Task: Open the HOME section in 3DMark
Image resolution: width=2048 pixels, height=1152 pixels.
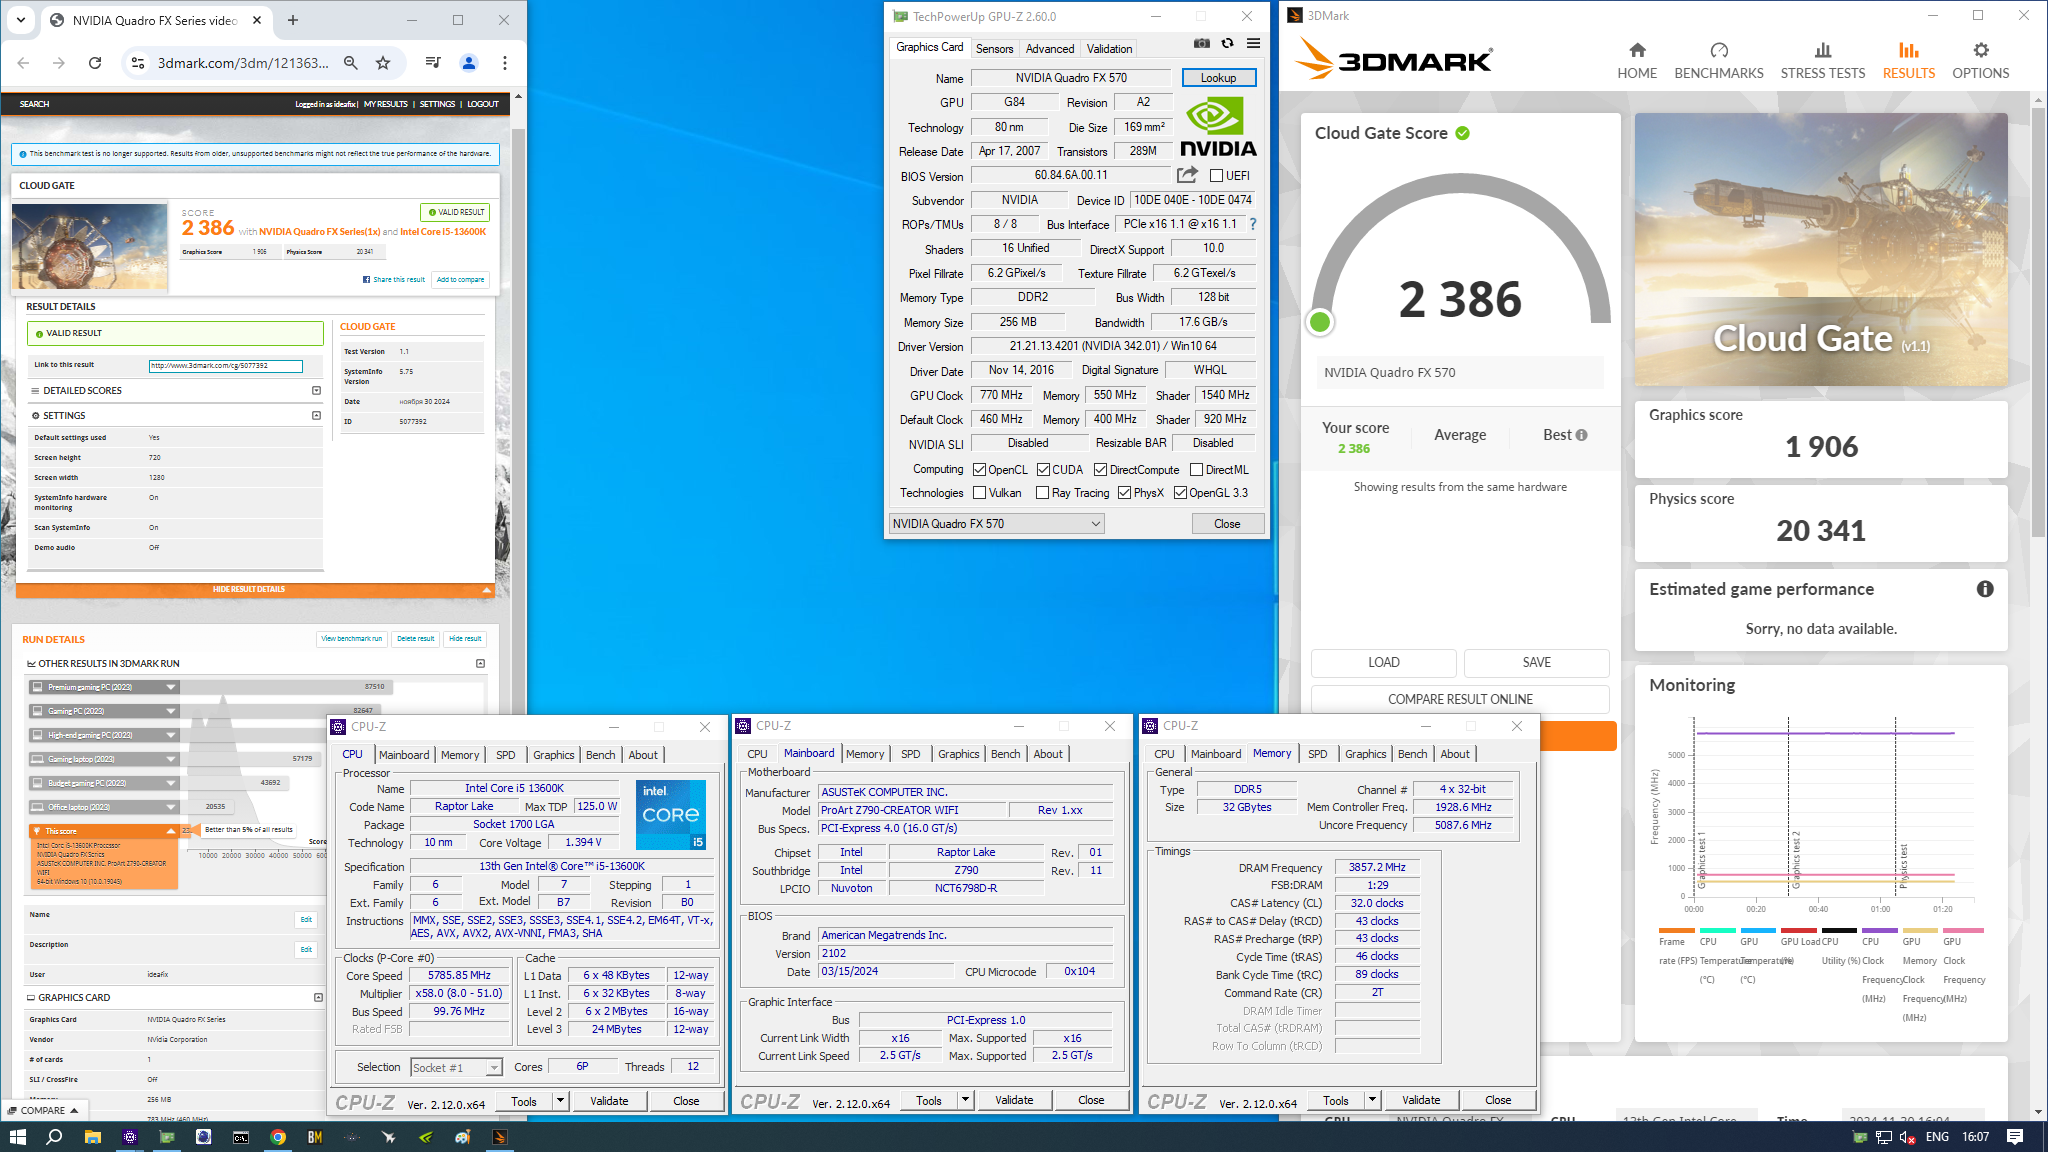Action: pyautogui.click(x=1637, y=61)
